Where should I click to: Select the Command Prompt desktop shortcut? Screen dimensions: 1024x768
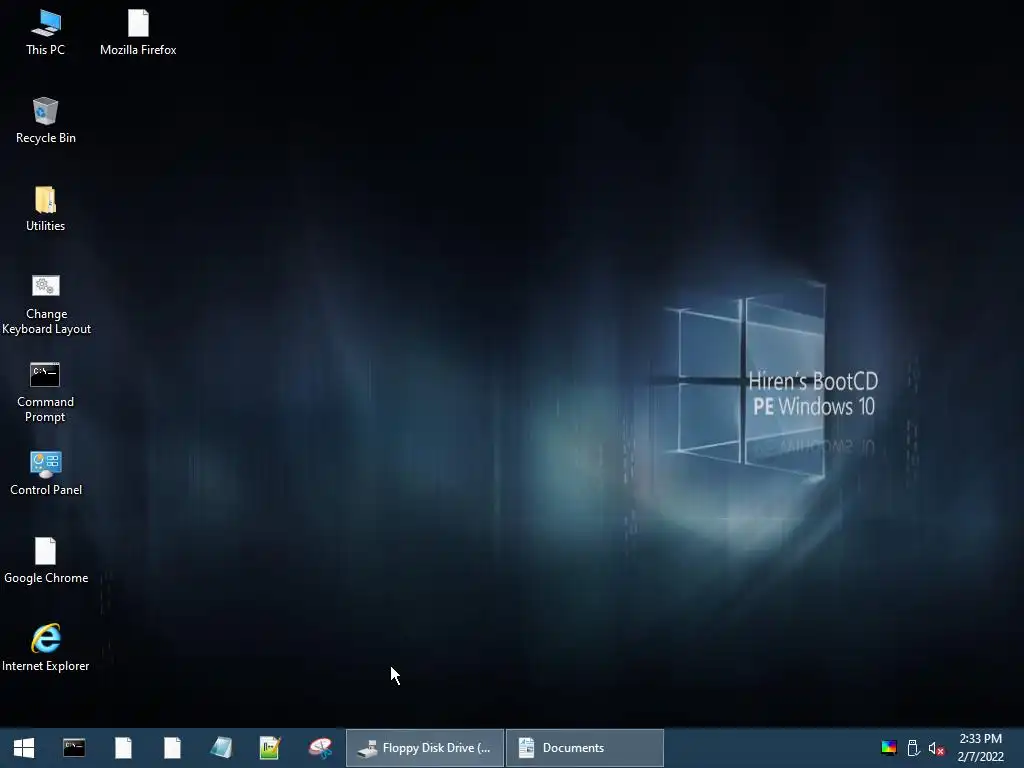coord(45,392)
